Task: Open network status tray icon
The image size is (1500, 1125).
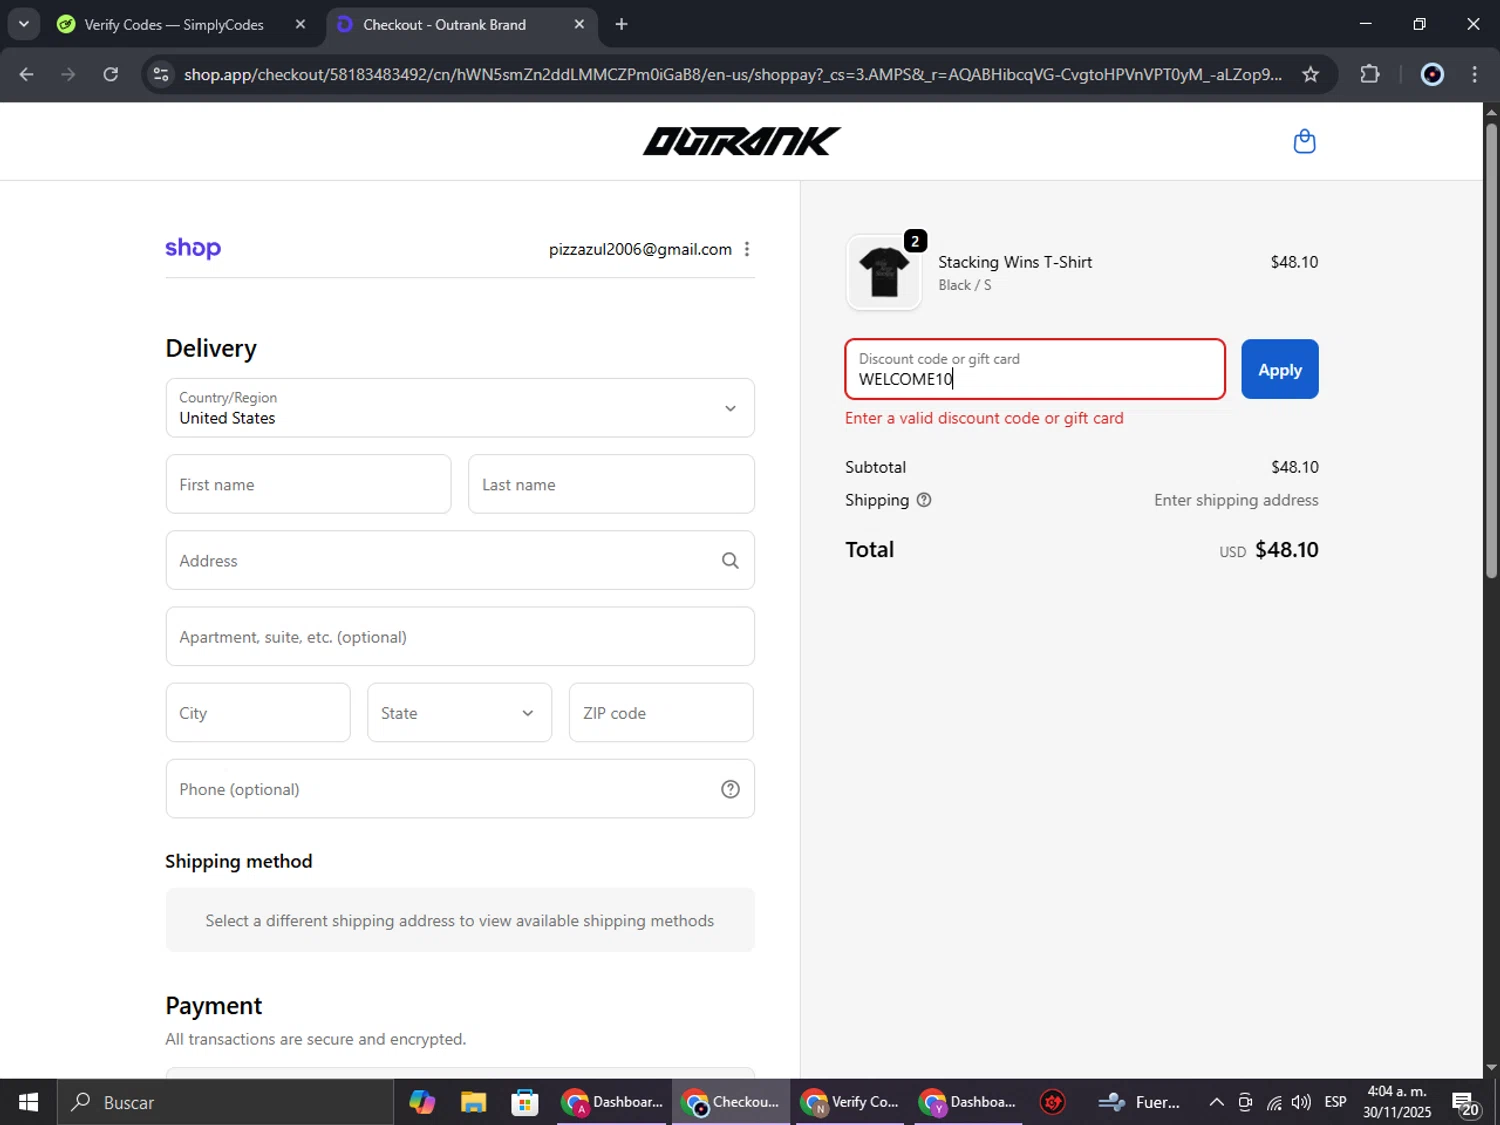Action: tap(1273, 1102)
